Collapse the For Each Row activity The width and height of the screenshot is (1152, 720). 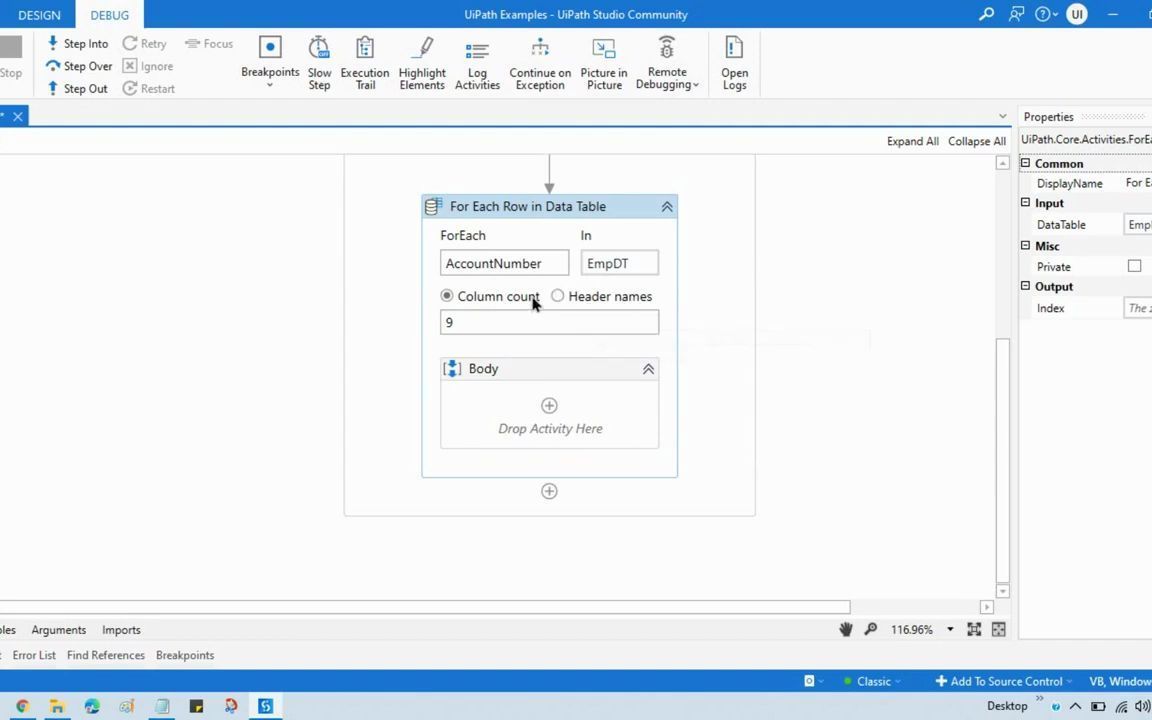[667, 207]
